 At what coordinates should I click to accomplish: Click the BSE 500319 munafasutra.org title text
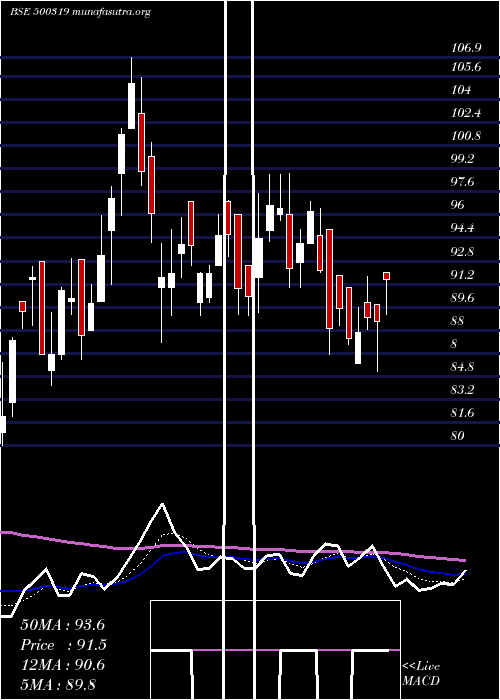(81, 12)
